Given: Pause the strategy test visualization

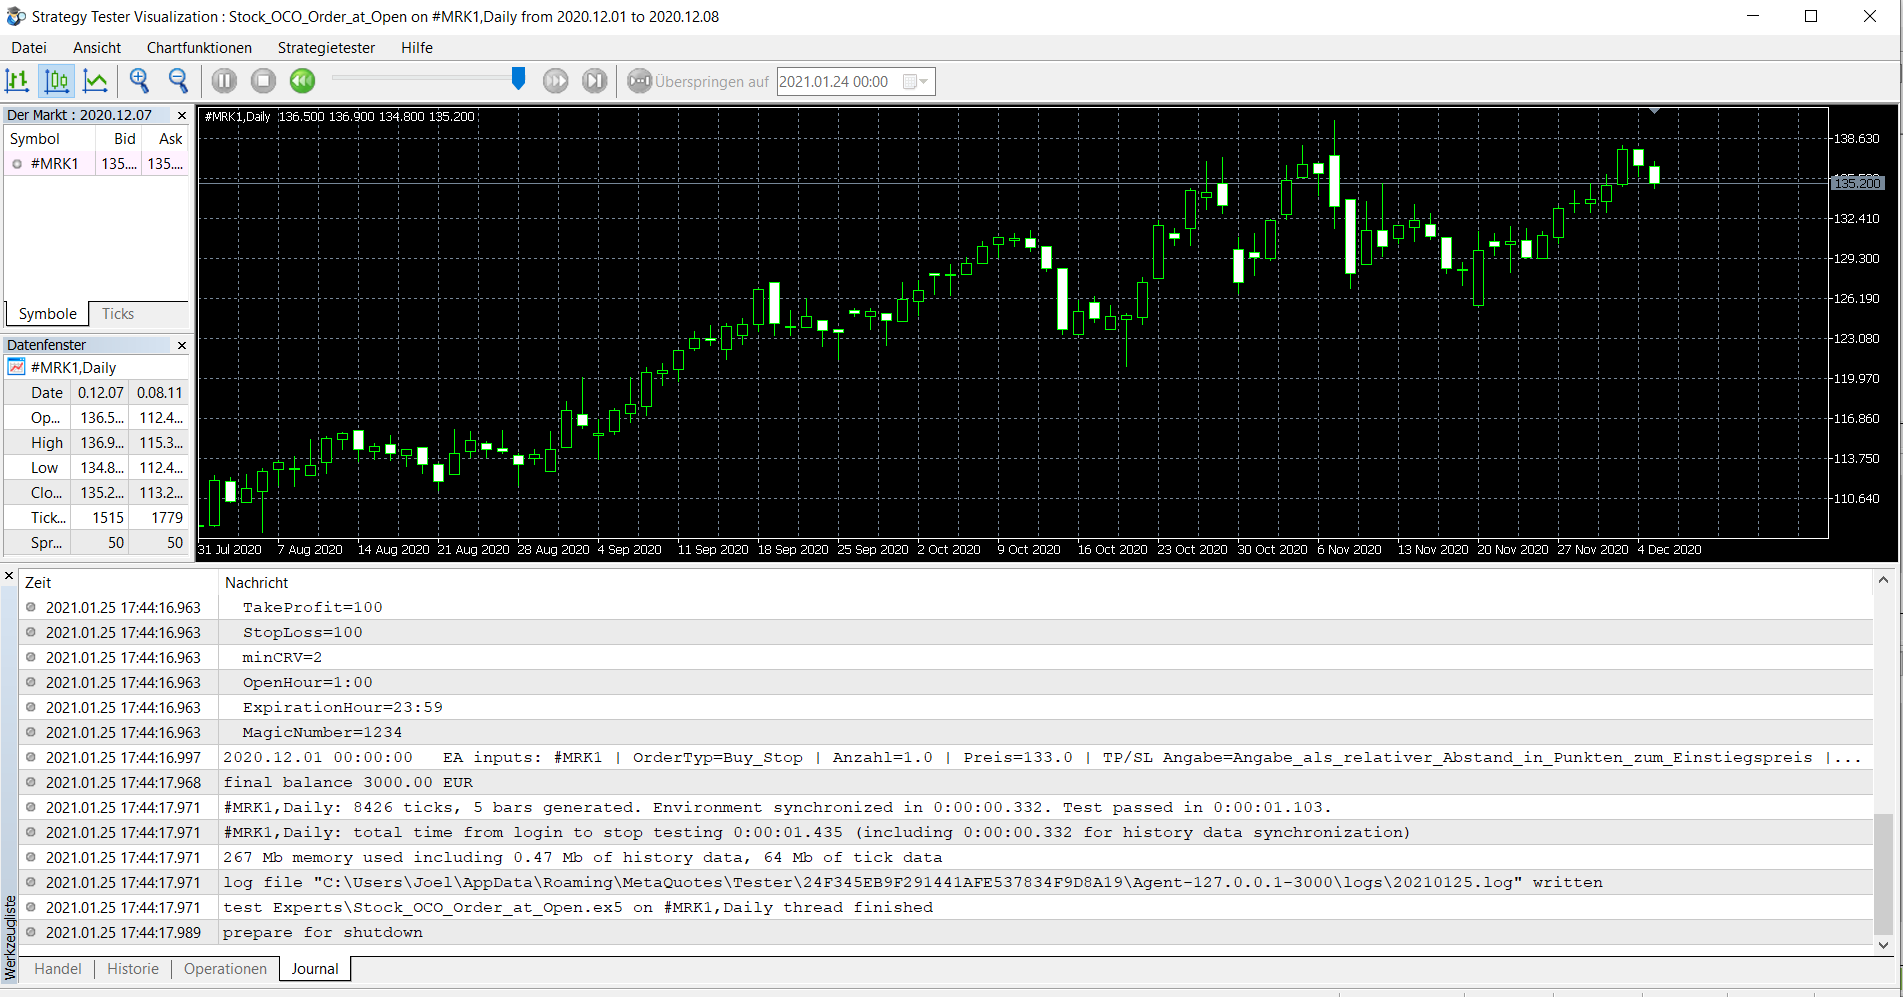Looking at the screenshot, I should pyautogui.click(x=224, y=81).
